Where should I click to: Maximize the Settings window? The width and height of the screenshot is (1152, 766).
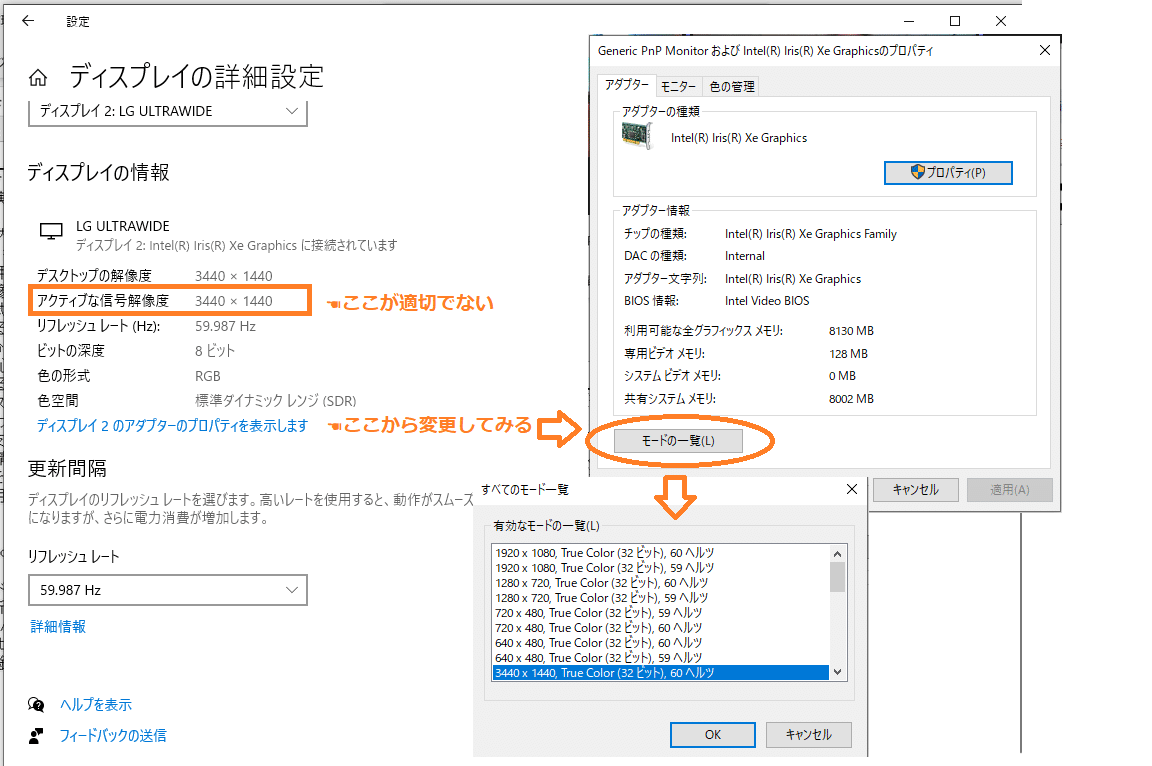pyautogui.click(x=955, y=21)
